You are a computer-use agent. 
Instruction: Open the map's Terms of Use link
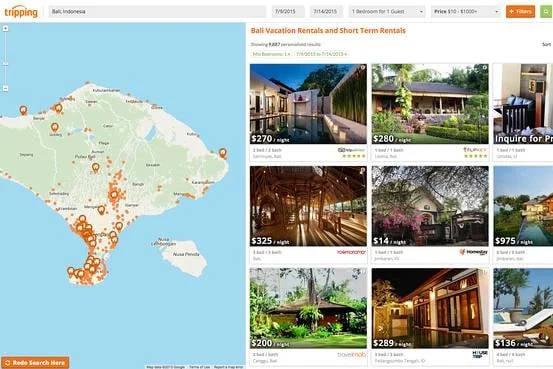200,367
